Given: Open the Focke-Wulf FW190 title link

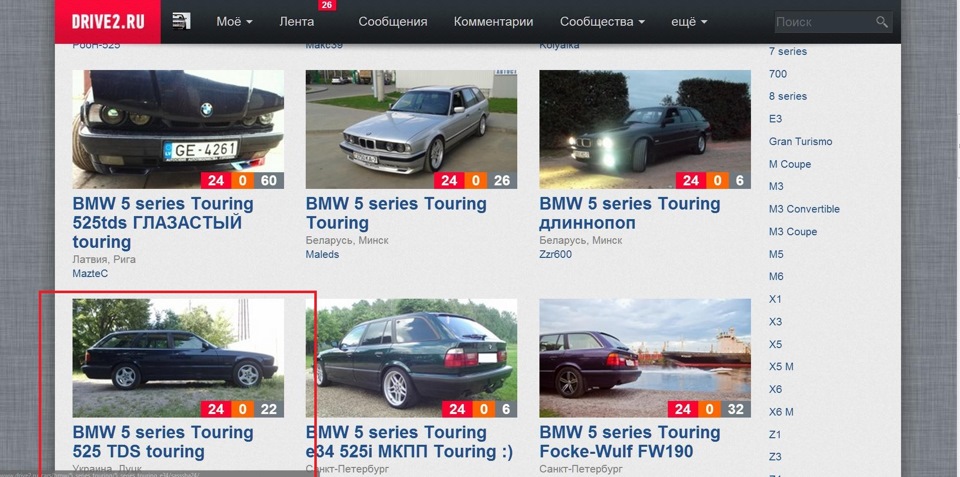Looking at the screenshot, I should [629, 442].
